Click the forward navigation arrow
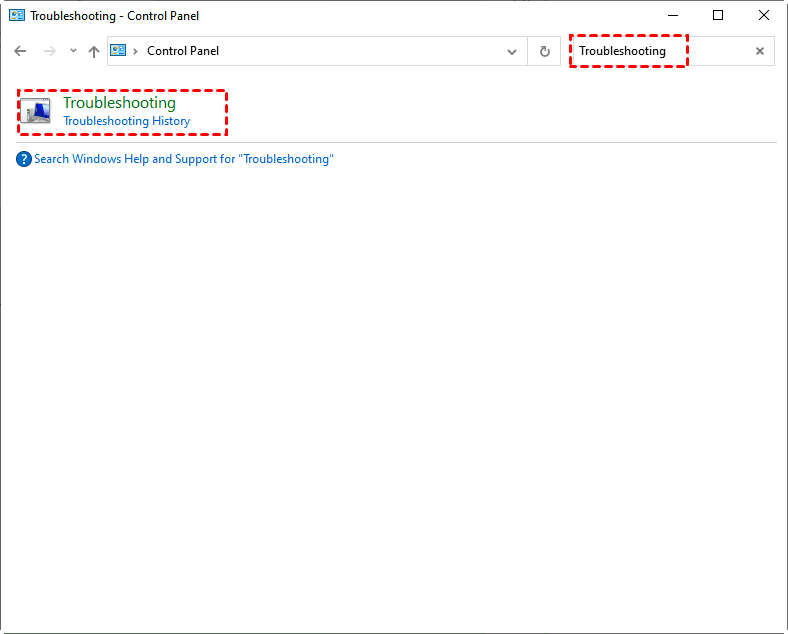The width and height of the screenshot is (788, 634). pos(49,51)
